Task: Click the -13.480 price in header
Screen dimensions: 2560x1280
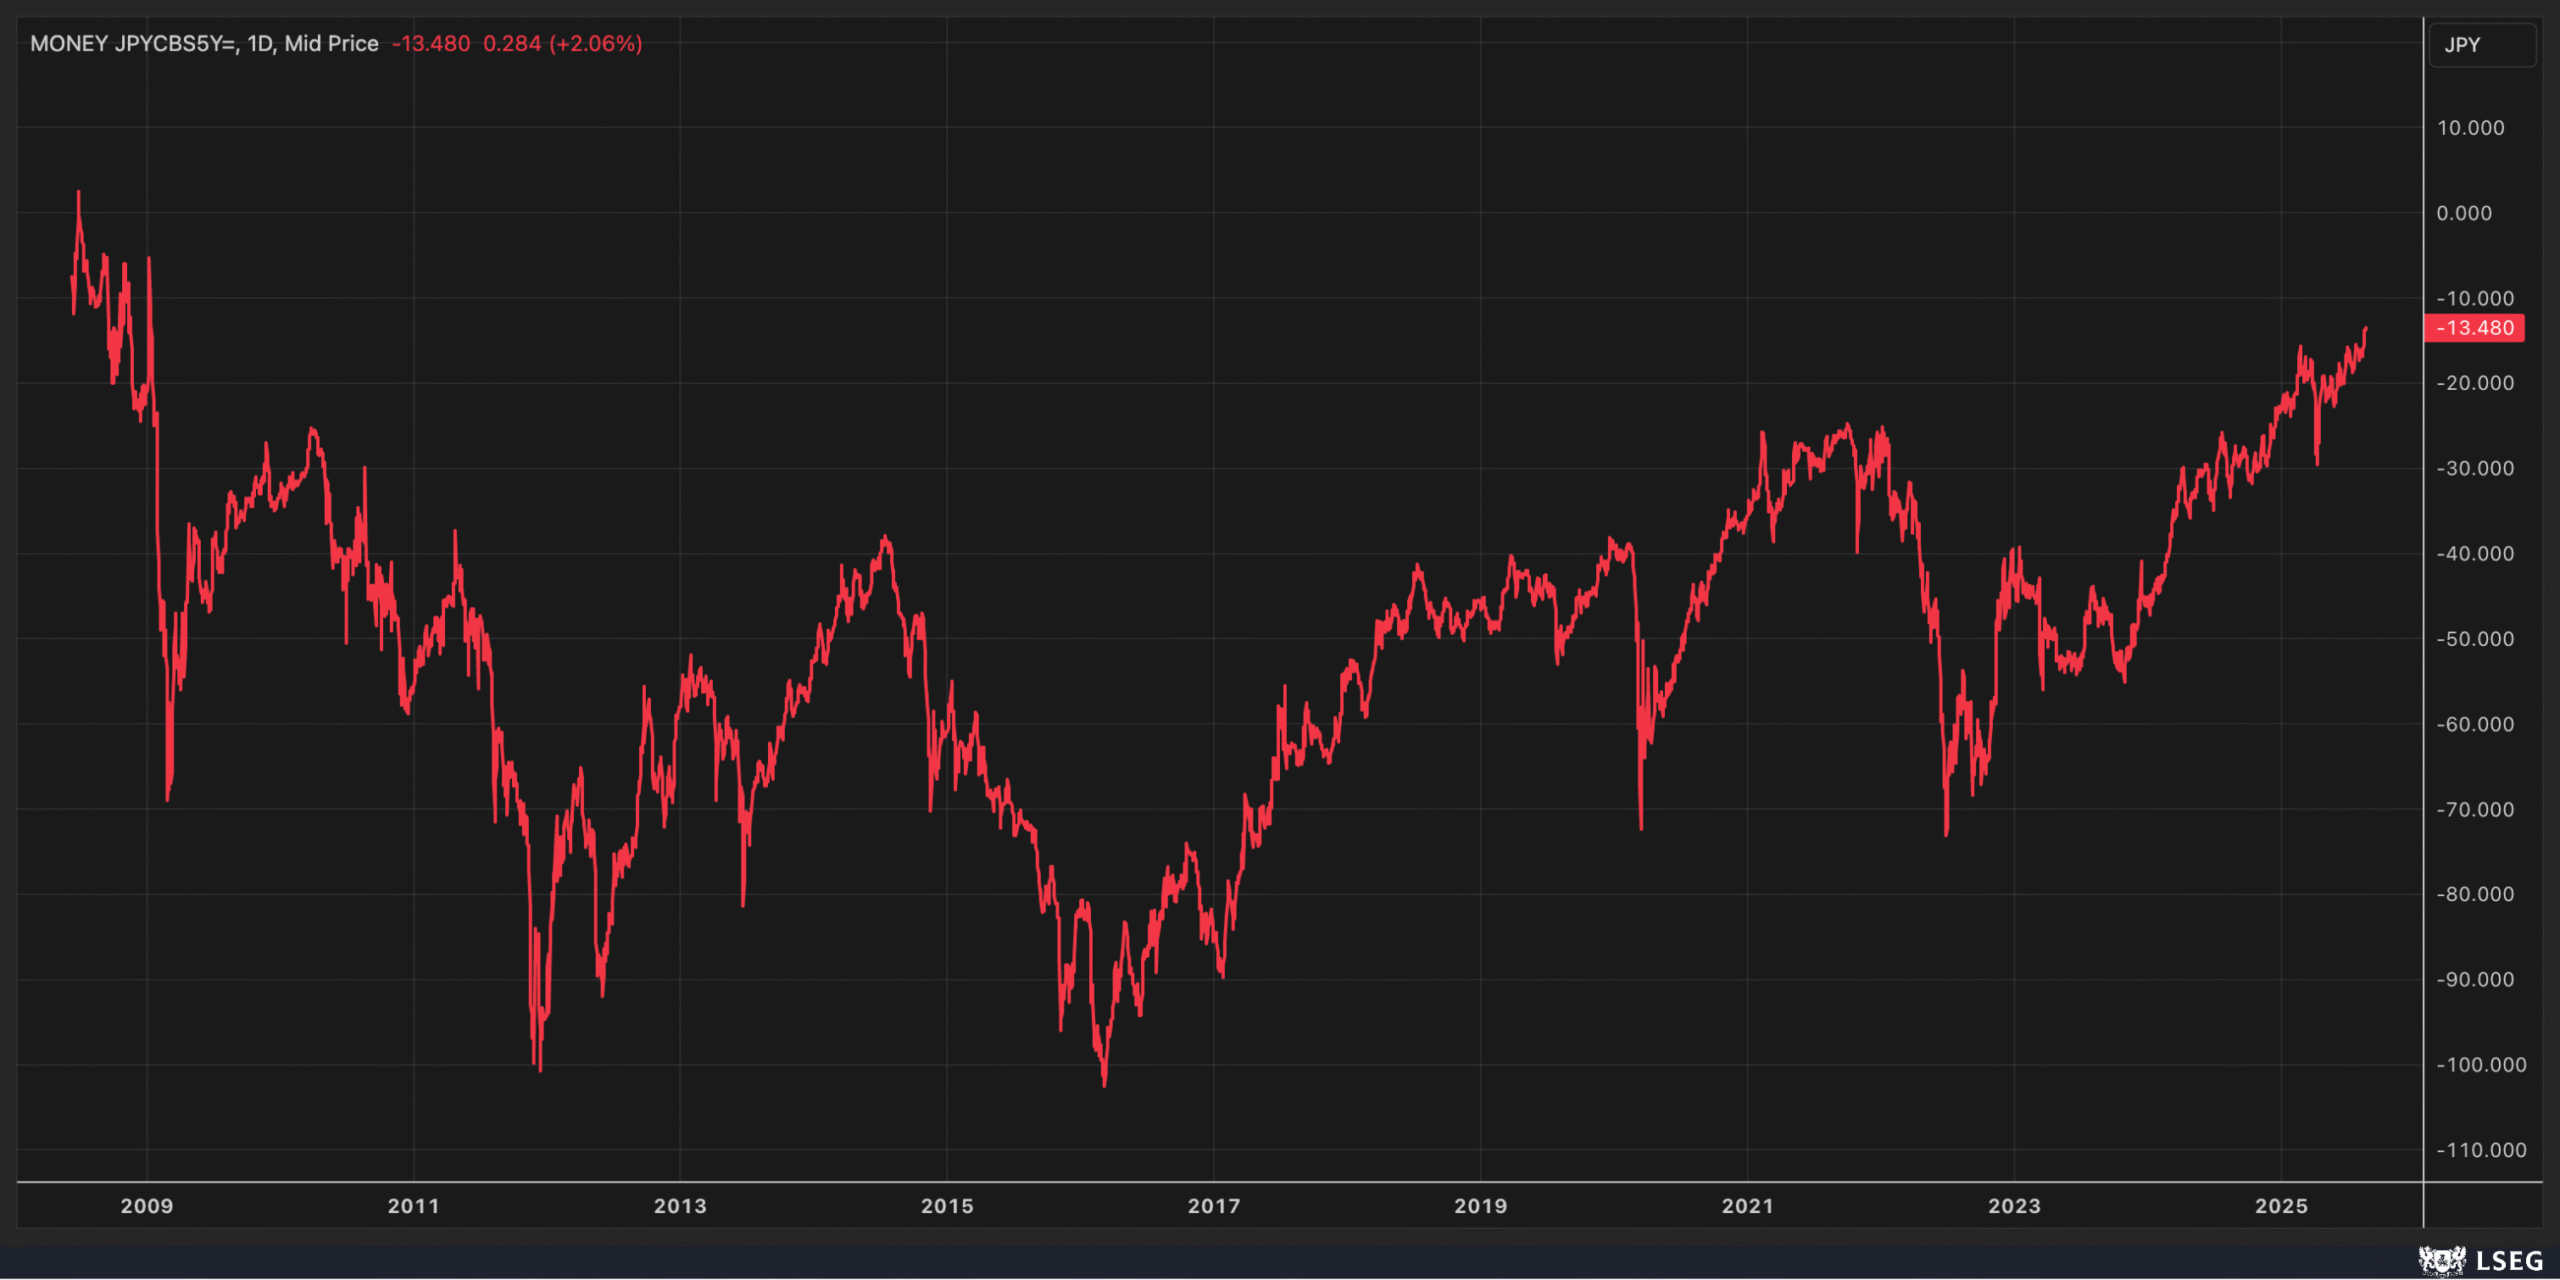Action: coord(431,44)
